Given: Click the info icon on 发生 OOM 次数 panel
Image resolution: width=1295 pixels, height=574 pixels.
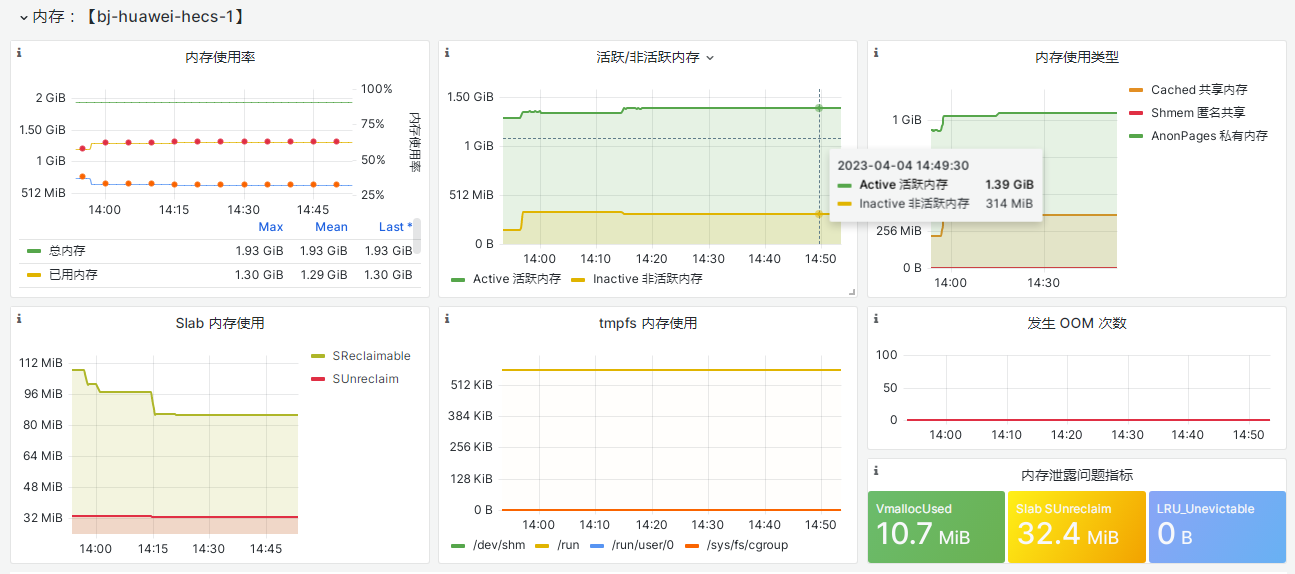Looking at the screenshot, I should click(875, 319).
